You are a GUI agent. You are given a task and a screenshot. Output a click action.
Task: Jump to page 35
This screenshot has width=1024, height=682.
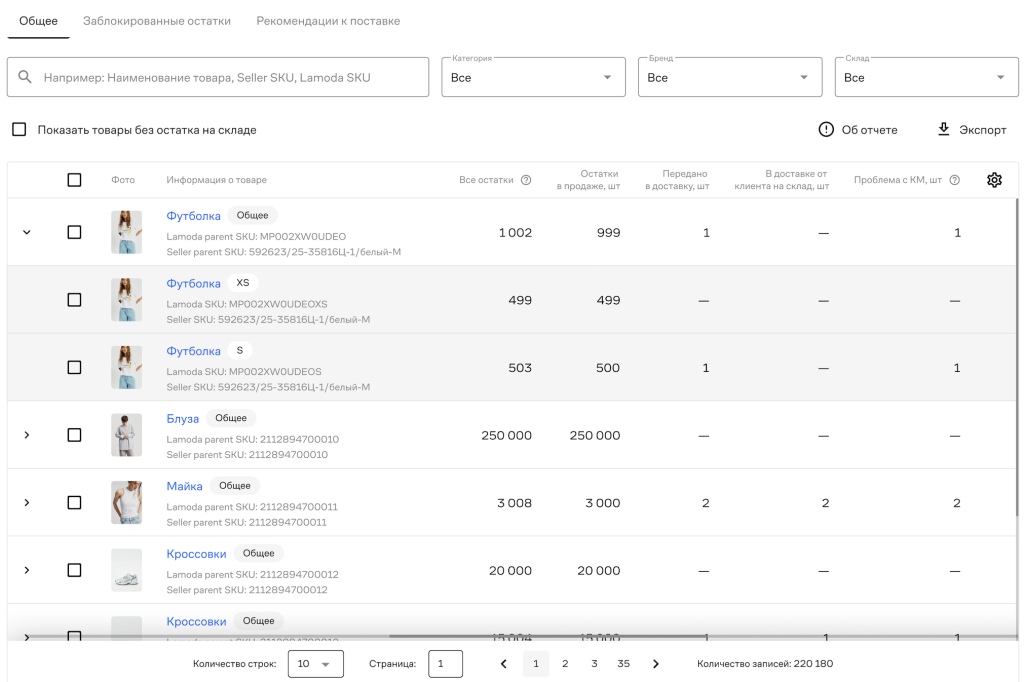[624, 664]
